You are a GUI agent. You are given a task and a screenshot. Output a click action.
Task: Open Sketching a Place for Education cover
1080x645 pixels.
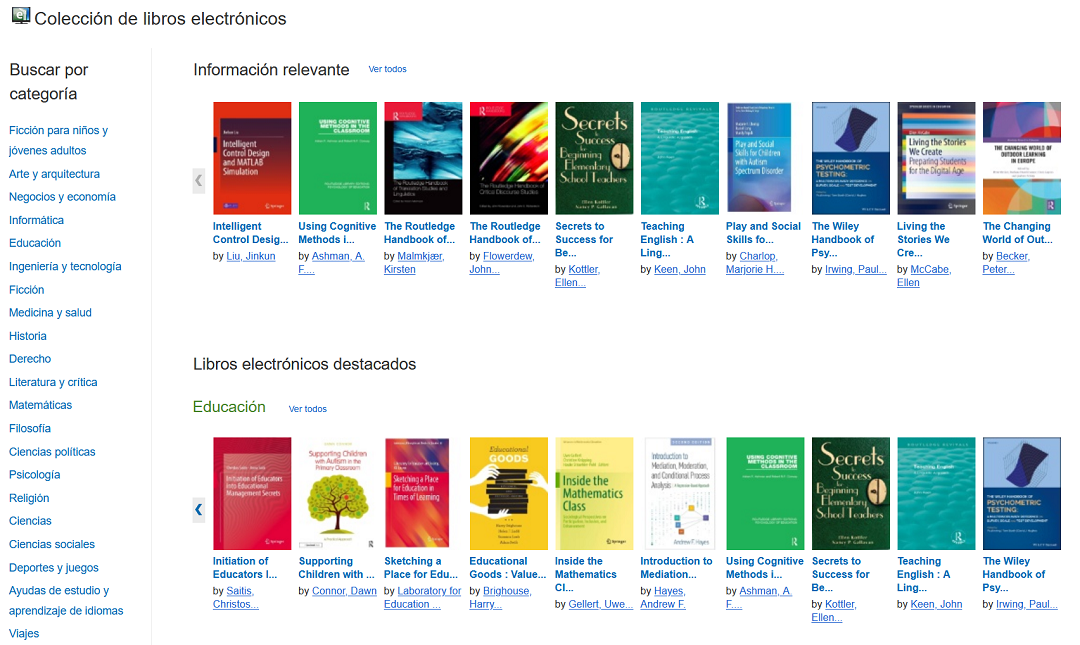point(417,493)
